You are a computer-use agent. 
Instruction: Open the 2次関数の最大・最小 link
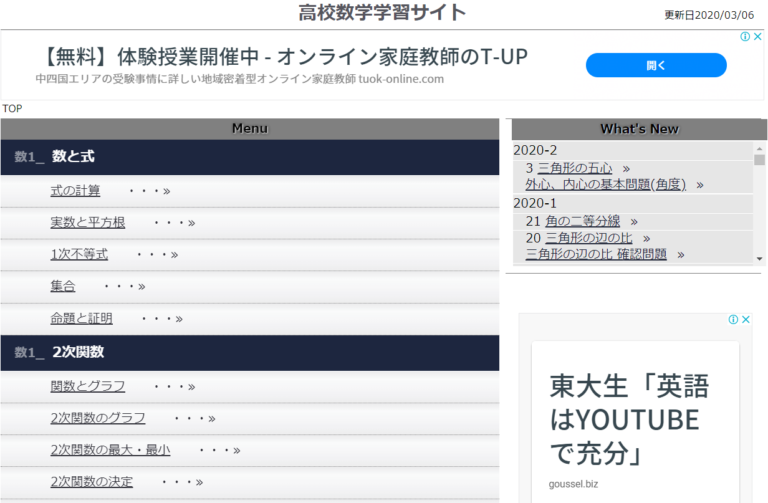pyautogui.click(x=110, y=450)
